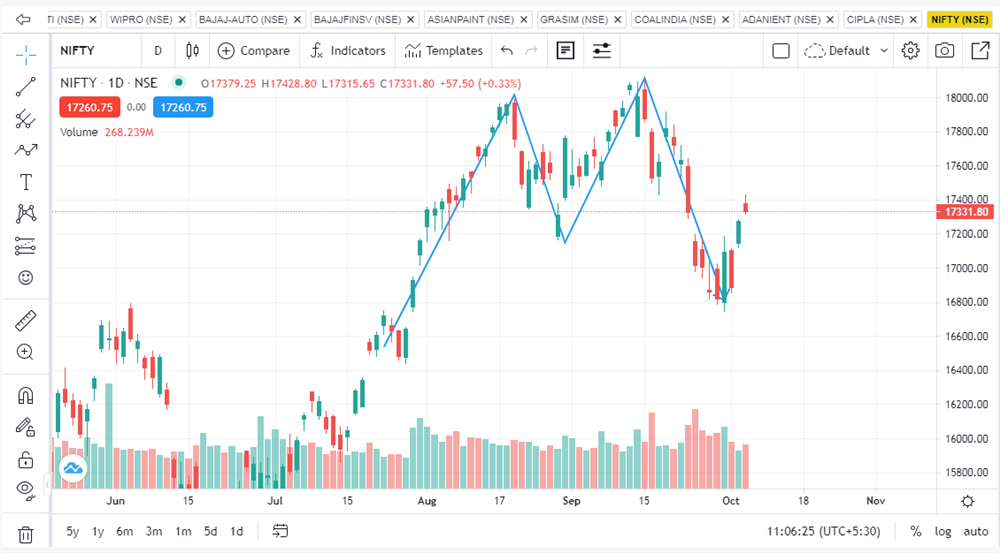Screen dimensions: 1000x553
Task: Select the active NIFTY (NSE) tab
Action: (959, 20)
